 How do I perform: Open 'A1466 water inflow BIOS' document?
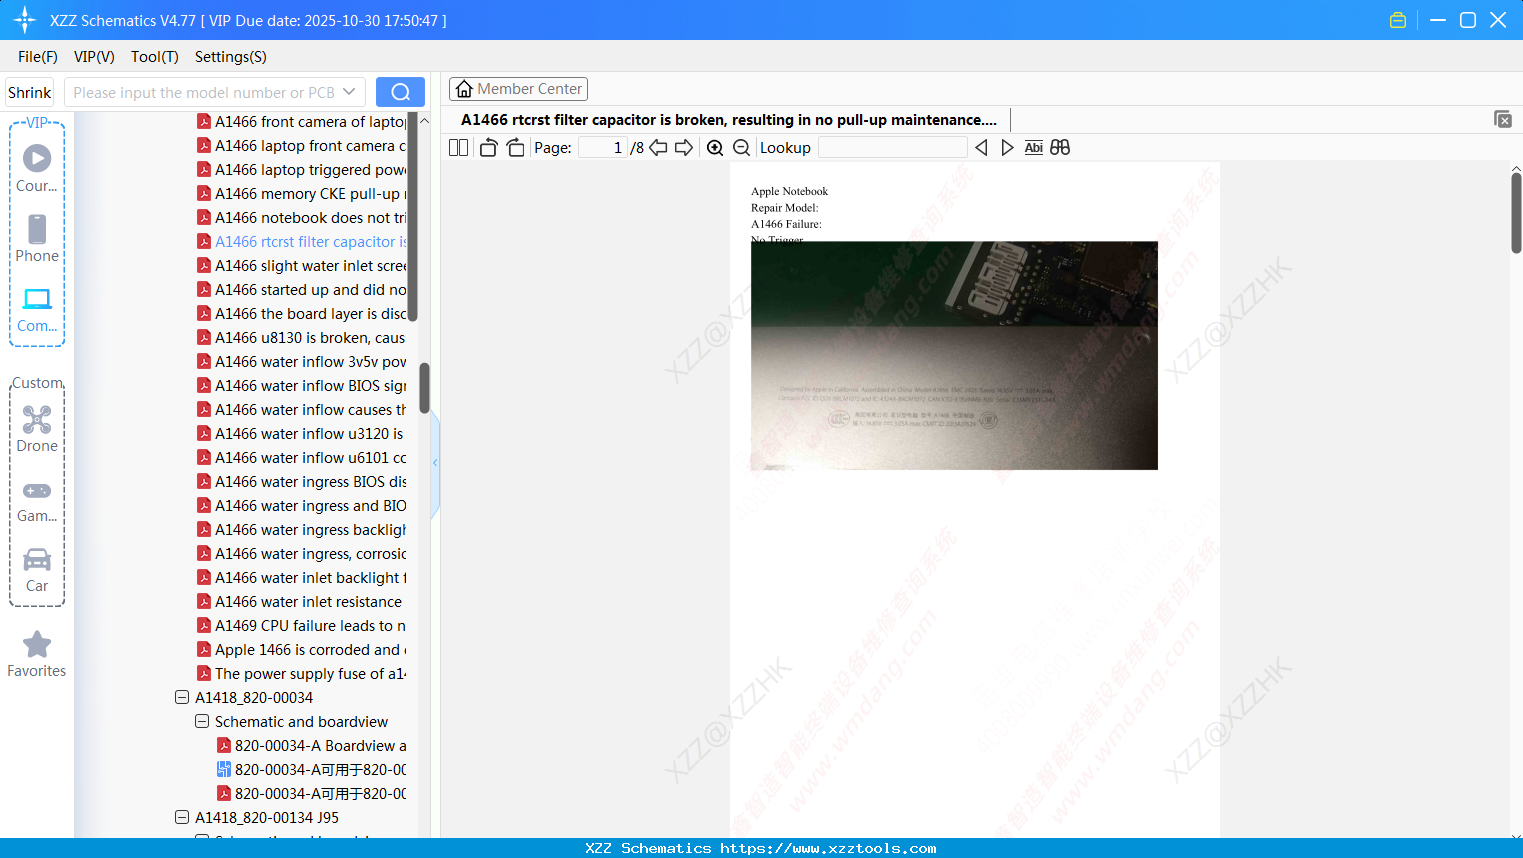302,385
